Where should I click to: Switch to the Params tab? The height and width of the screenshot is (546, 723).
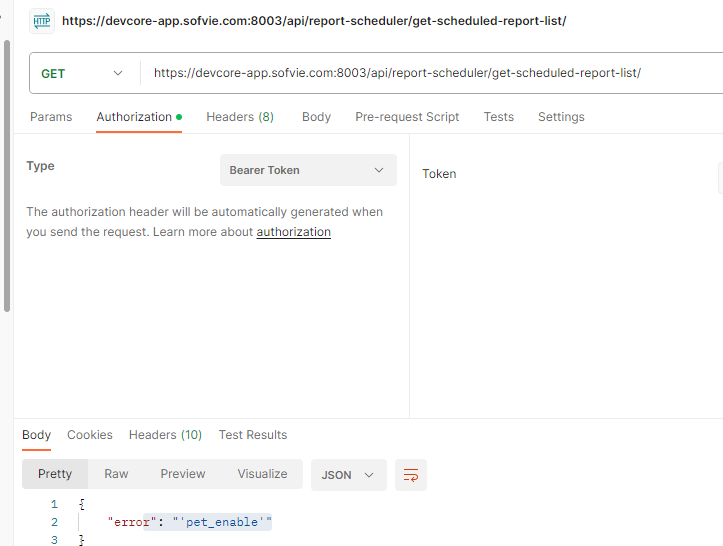tap(51, 117)
